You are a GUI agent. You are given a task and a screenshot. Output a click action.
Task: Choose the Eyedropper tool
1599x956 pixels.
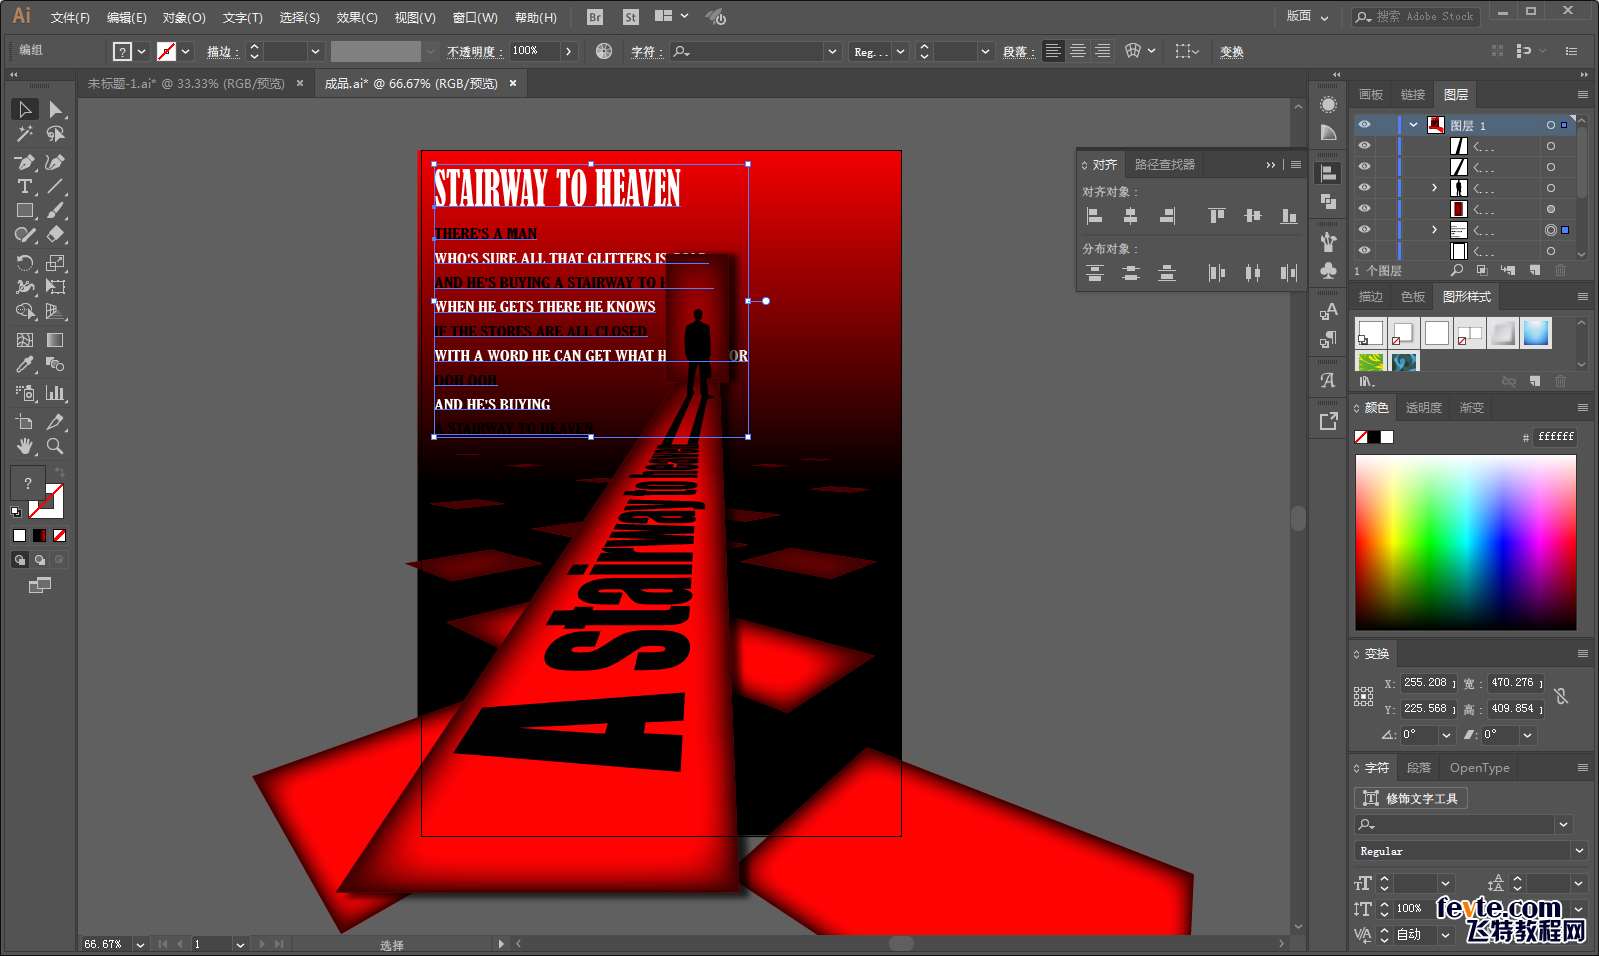[x=26, y=365]
